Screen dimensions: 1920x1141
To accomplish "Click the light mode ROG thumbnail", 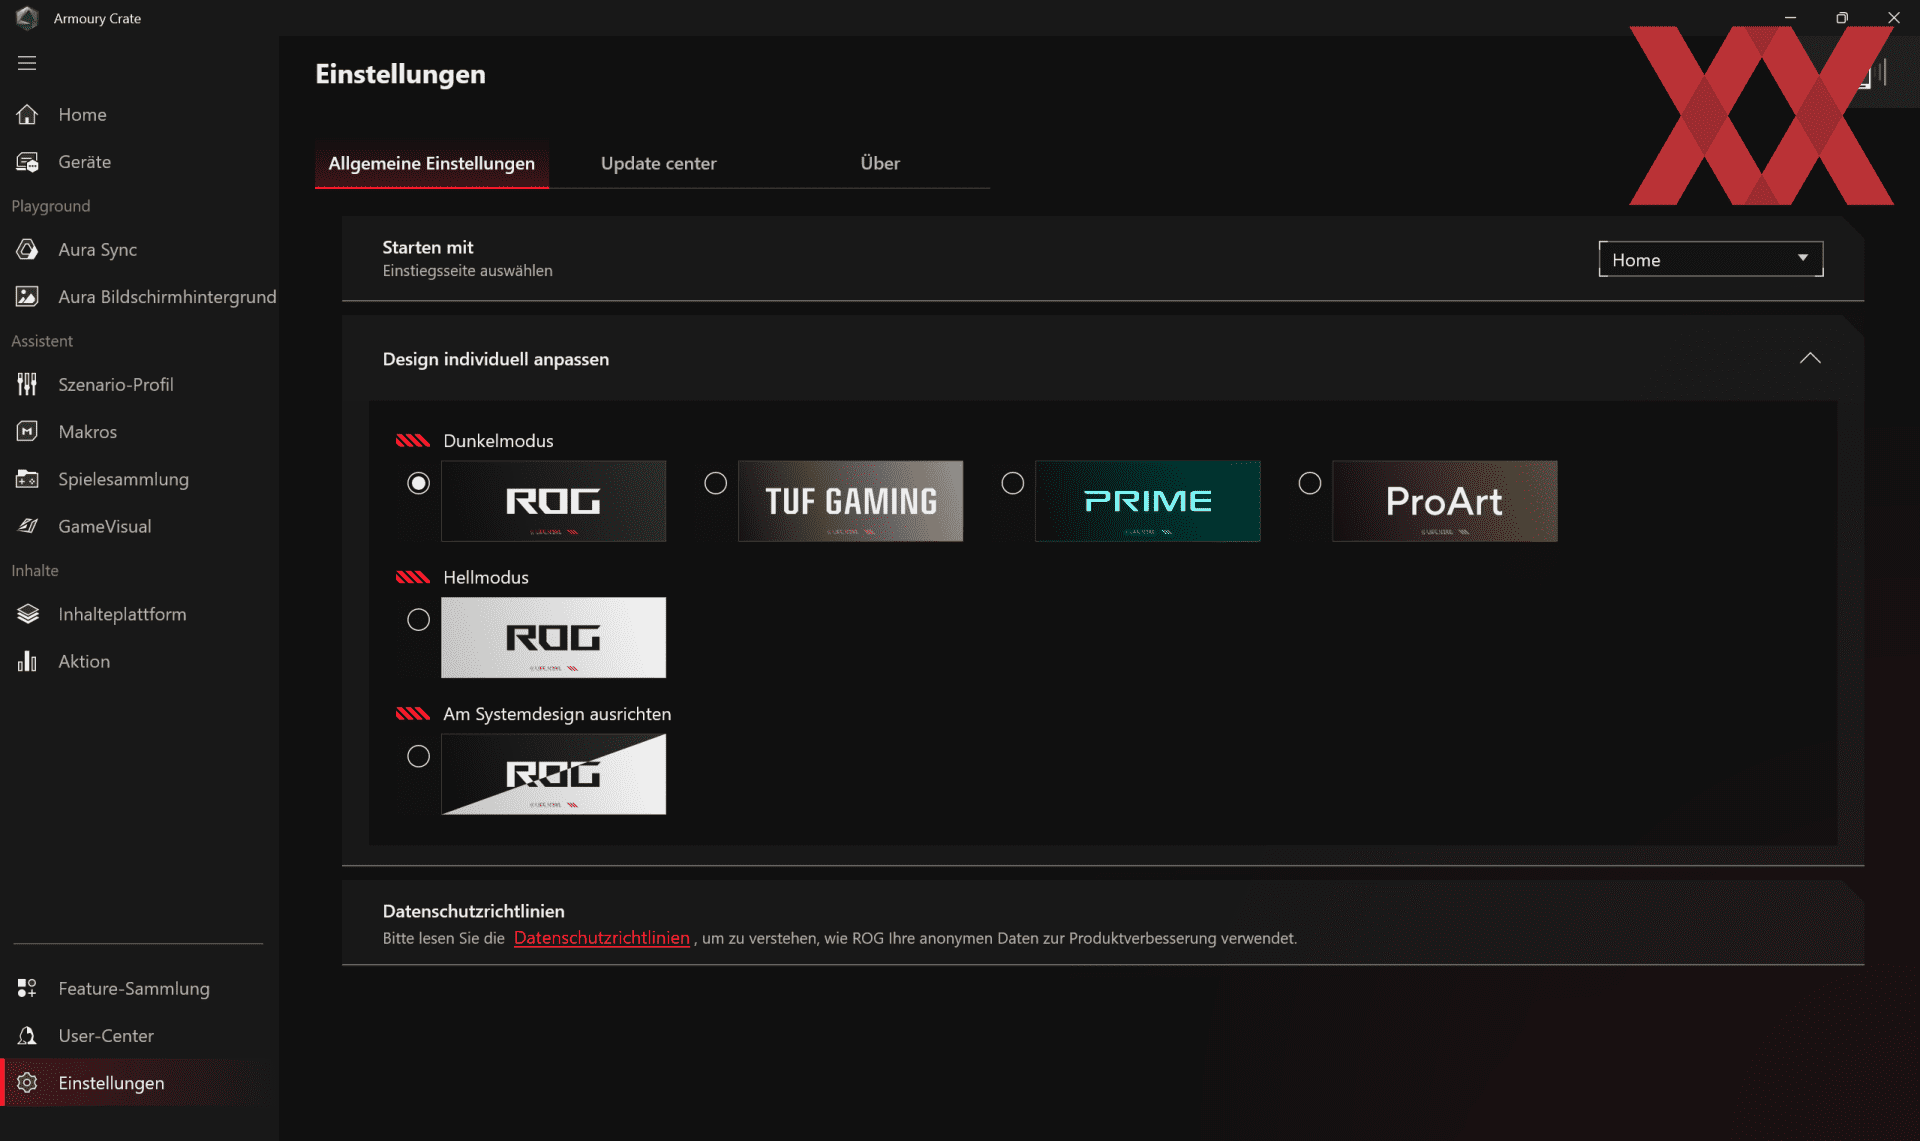I will (x=554, y=638).
